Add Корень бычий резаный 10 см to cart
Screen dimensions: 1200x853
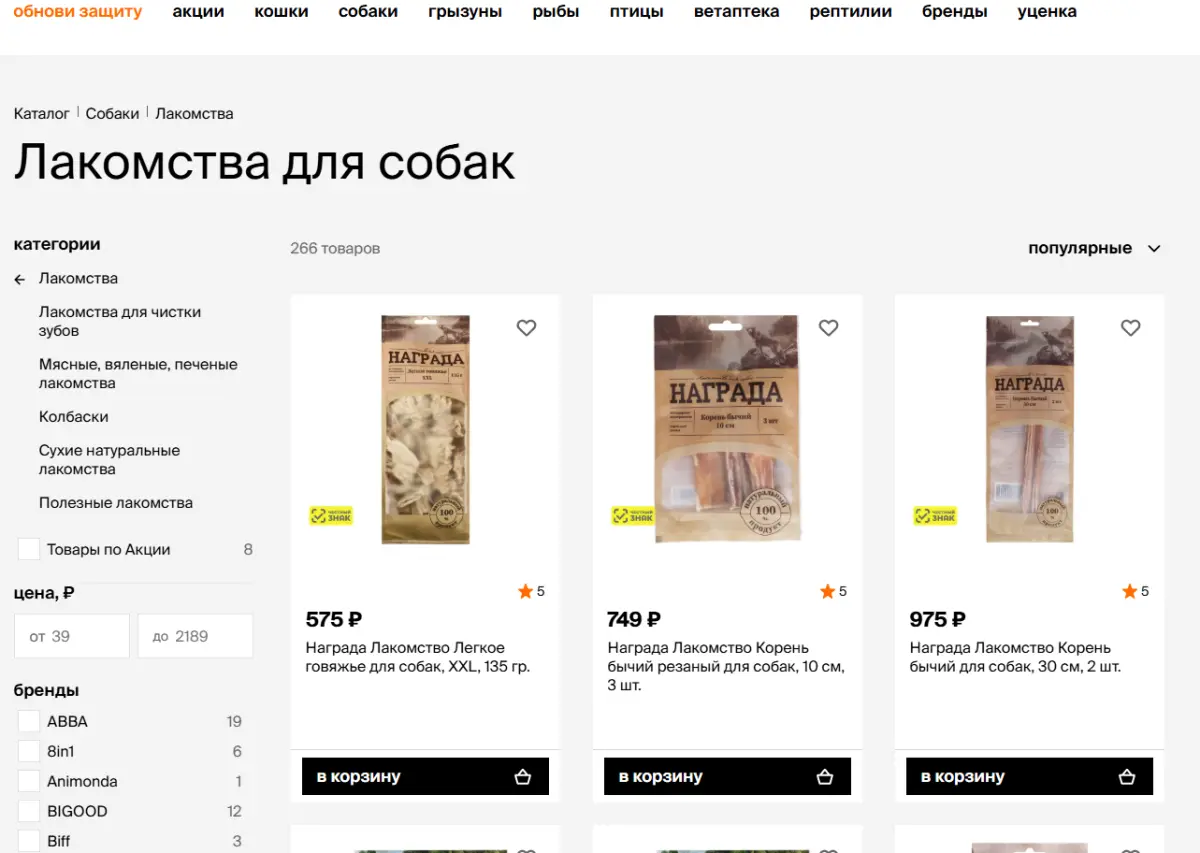click(727, 776)
